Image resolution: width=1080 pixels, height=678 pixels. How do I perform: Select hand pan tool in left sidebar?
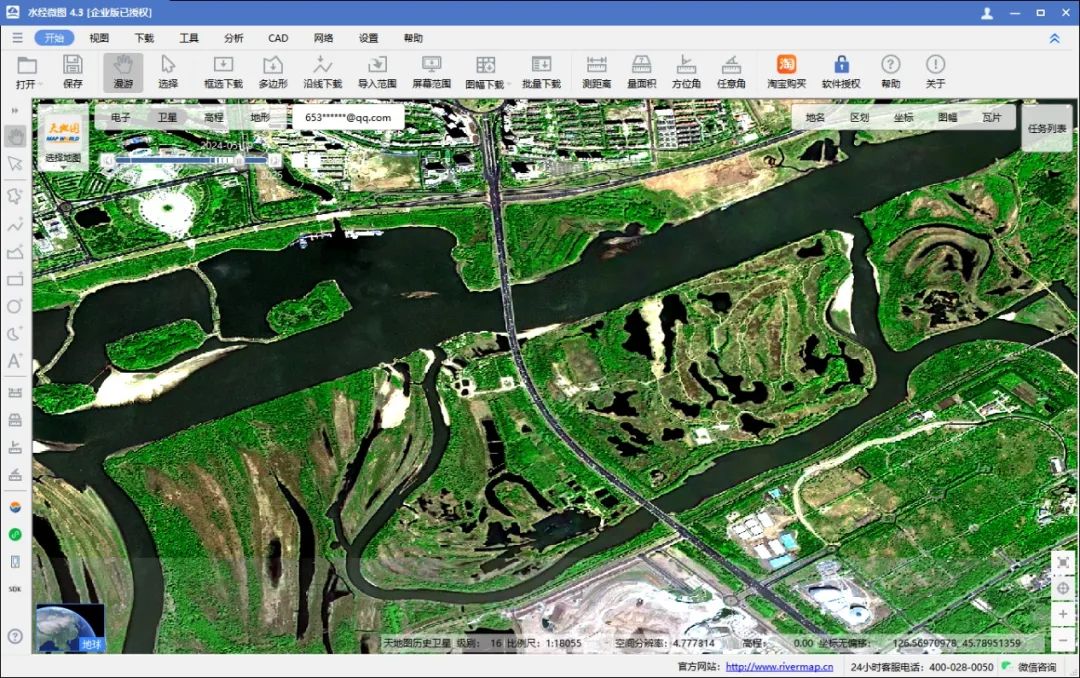(x=15, y=136)
